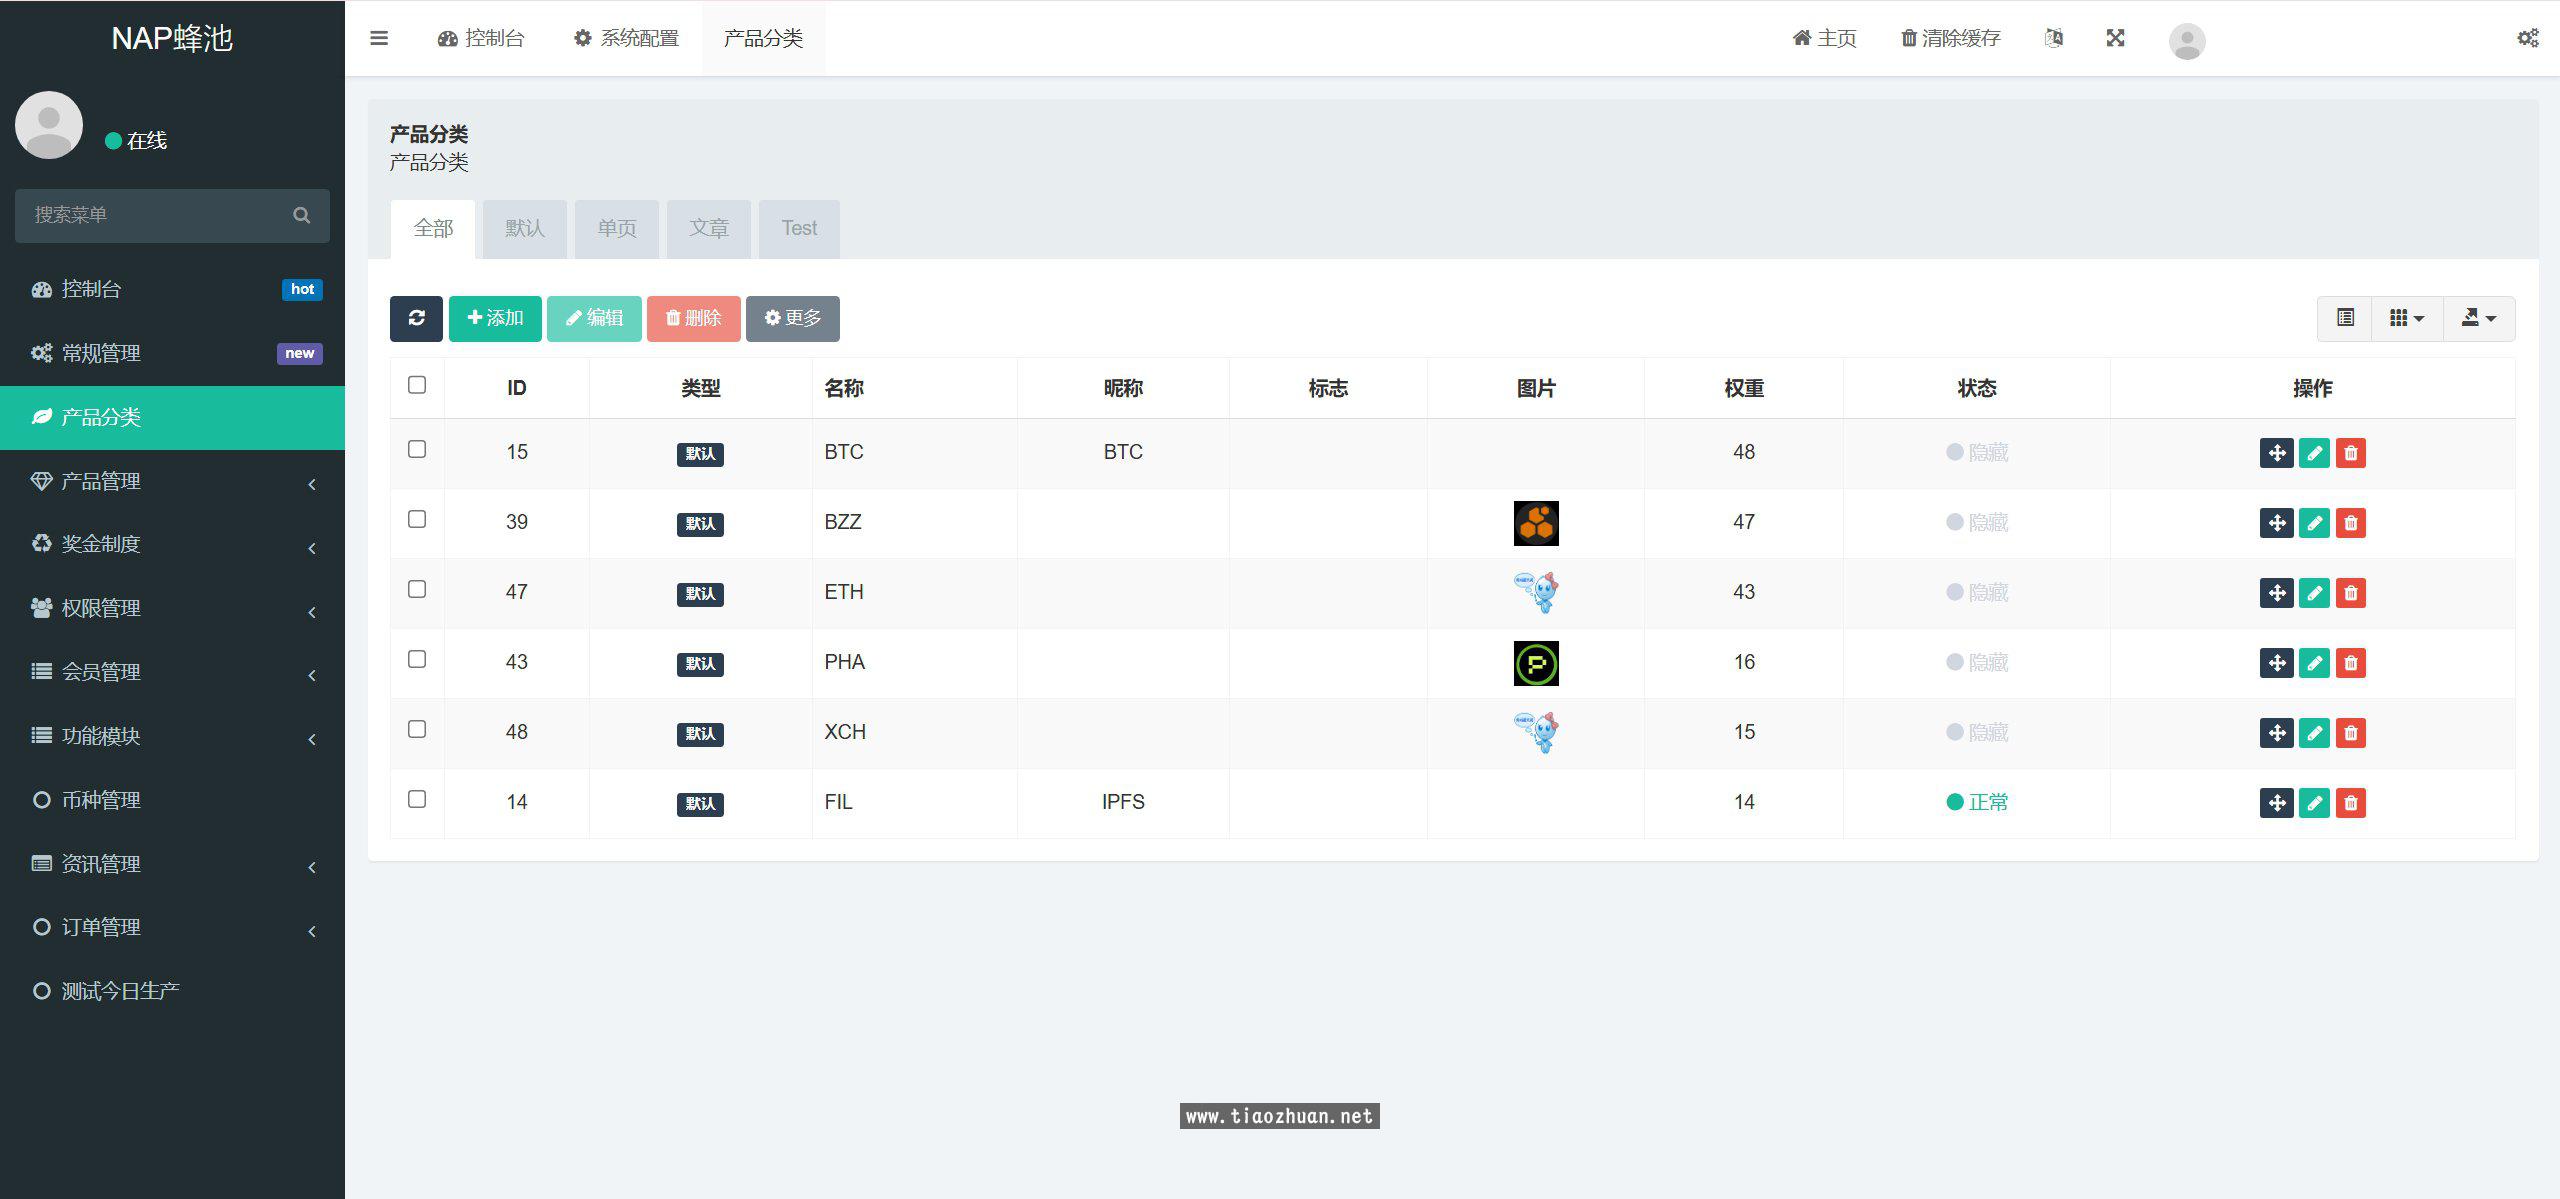Click the drag-sort move icon for FIL row
The width and height of the screenshot is (2560, 1199).
coord(2276,803)
